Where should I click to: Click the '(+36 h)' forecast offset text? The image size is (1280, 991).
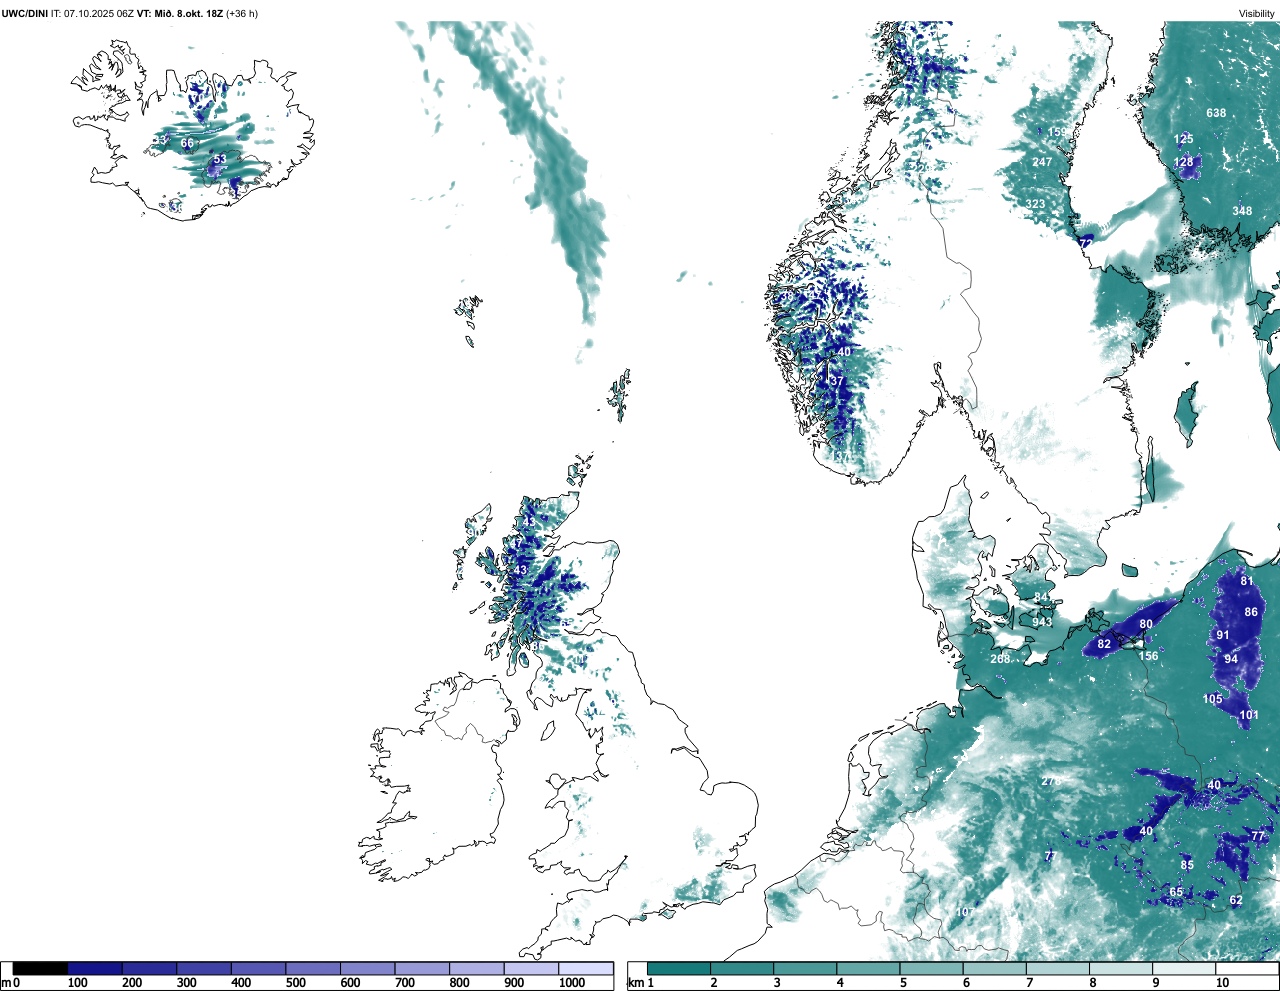pos(242,13)
